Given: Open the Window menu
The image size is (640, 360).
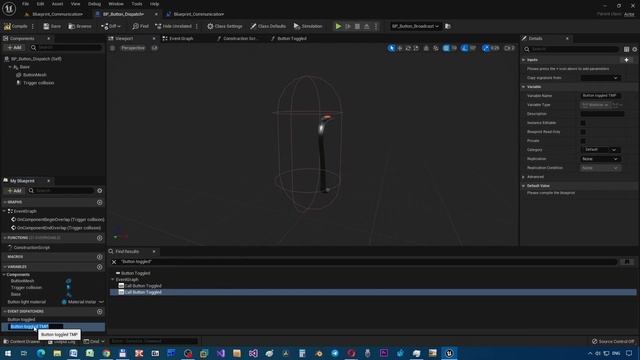Looking at the screenshot, I should (116, 4).
